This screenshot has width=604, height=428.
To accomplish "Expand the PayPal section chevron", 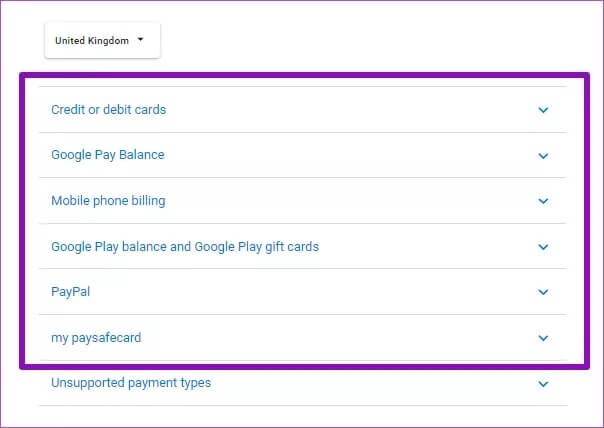I will [543, 292].
